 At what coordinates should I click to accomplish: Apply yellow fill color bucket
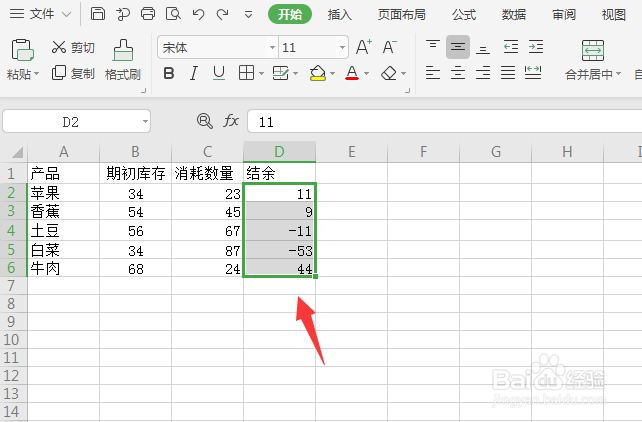click(318, 73)
